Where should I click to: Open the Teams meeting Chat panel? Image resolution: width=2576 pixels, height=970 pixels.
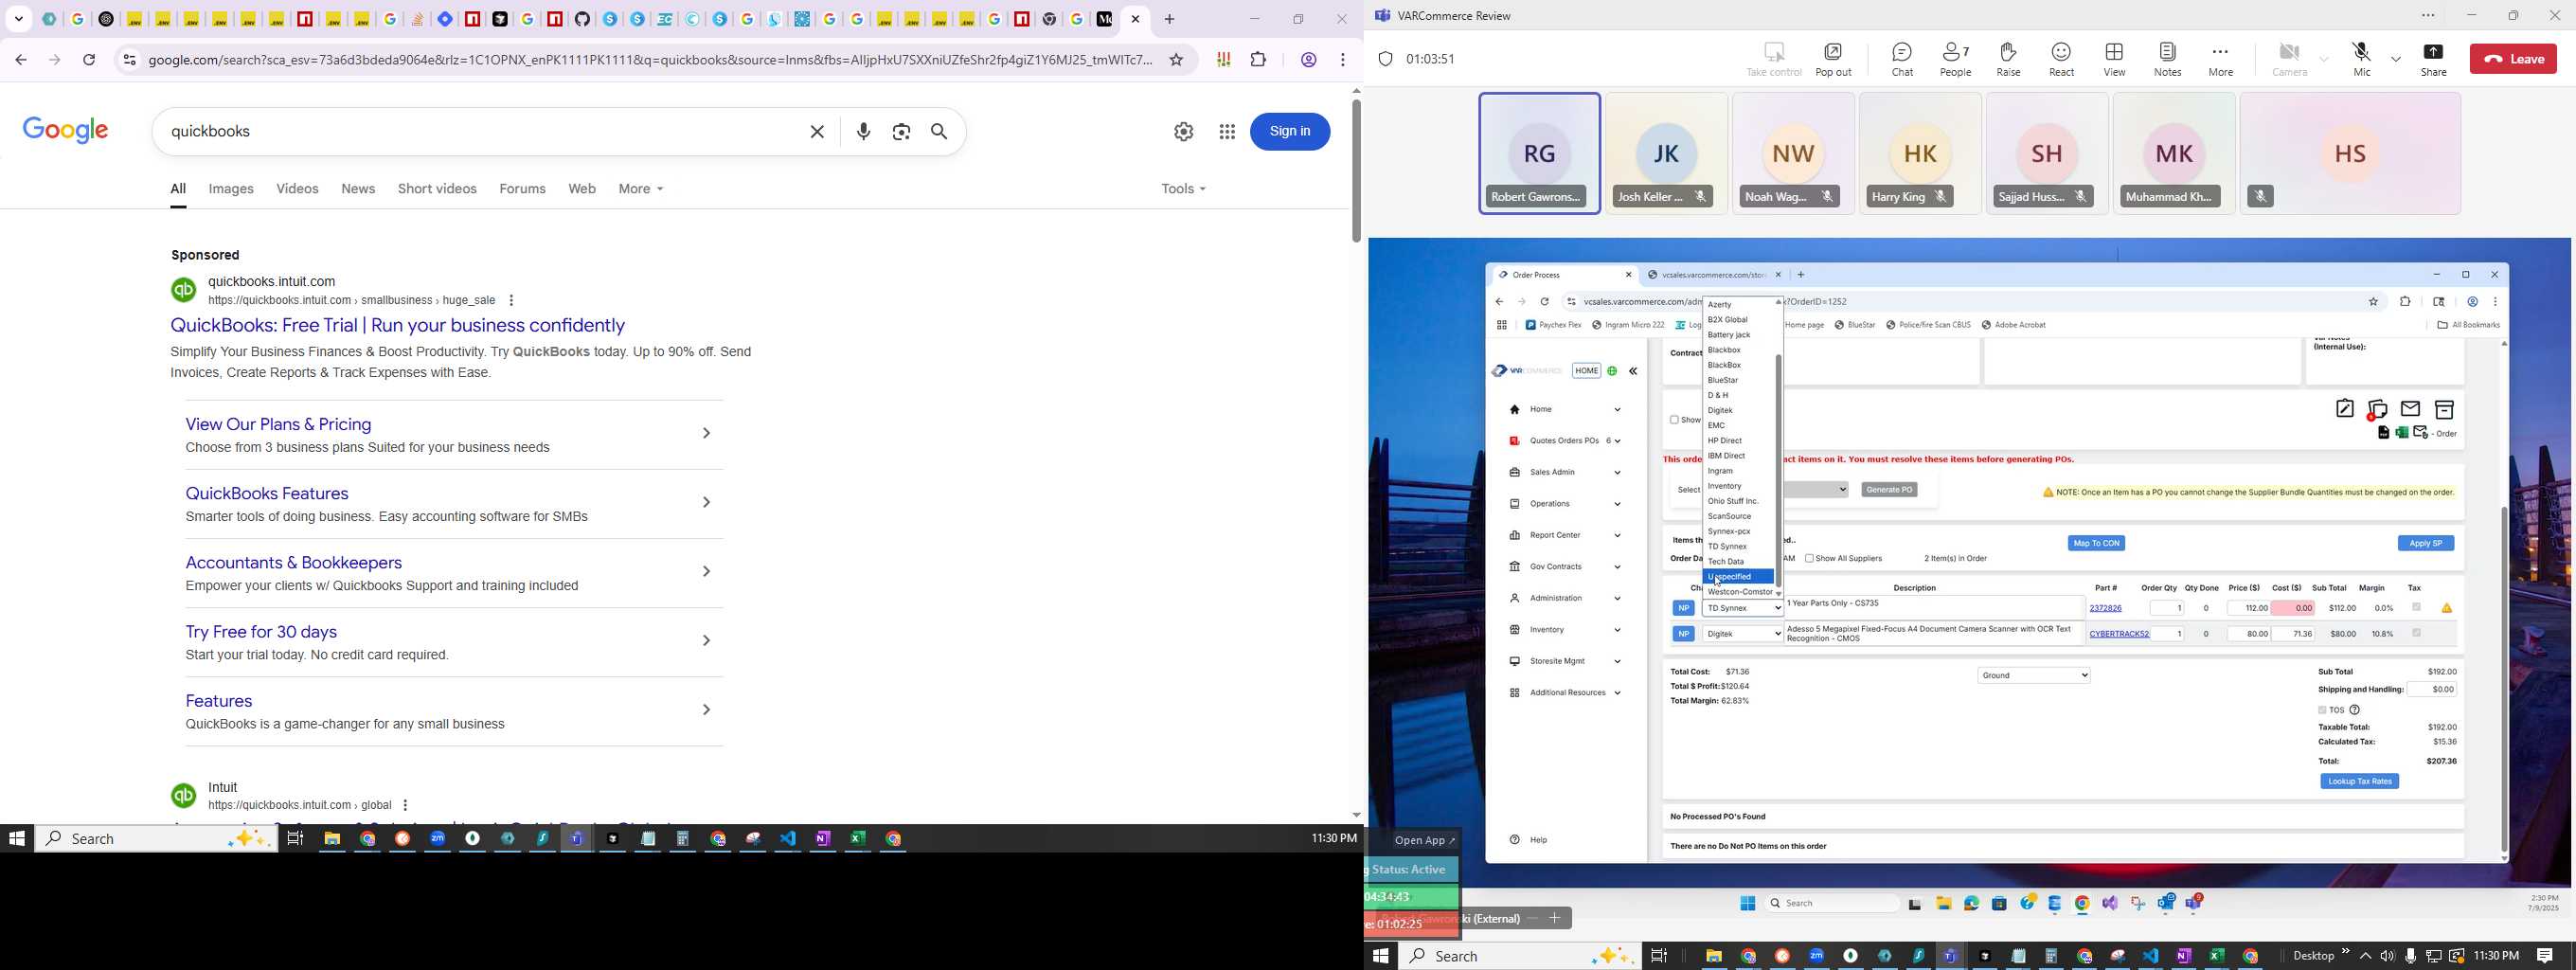coord(1902,59)
